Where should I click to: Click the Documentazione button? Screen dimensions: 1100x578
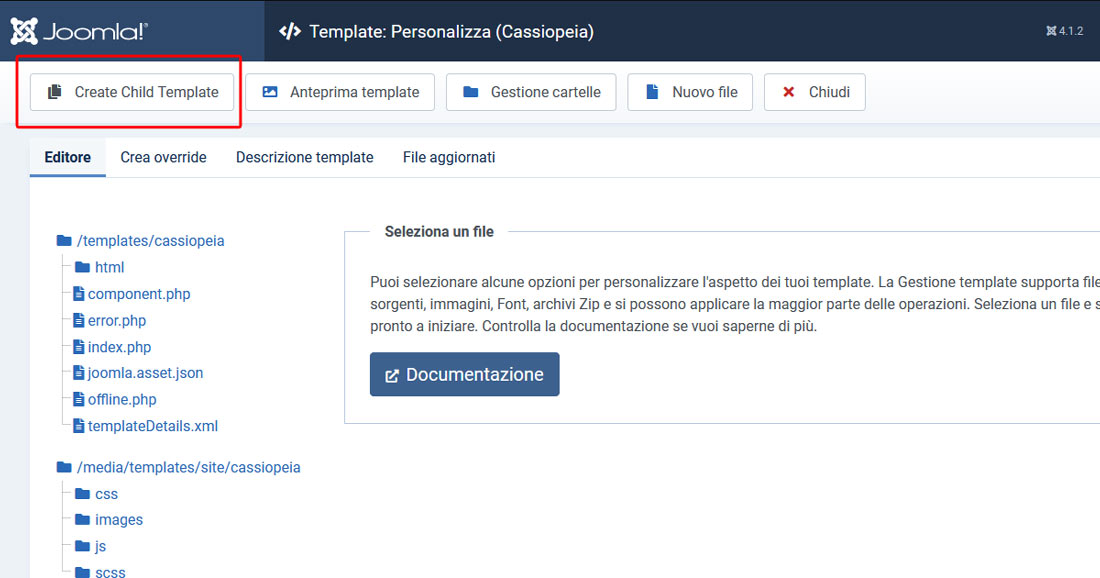(x=464, y=374)
